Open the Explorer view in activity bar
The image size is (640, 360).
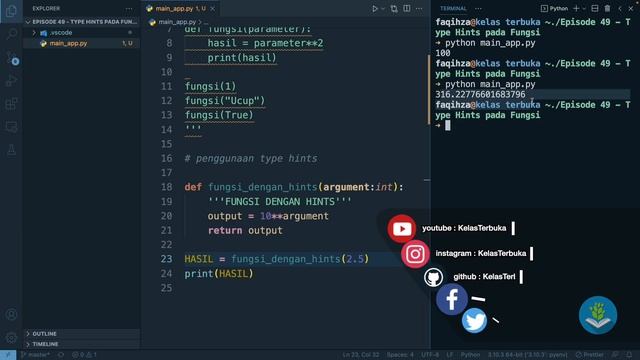coord(11,11)
